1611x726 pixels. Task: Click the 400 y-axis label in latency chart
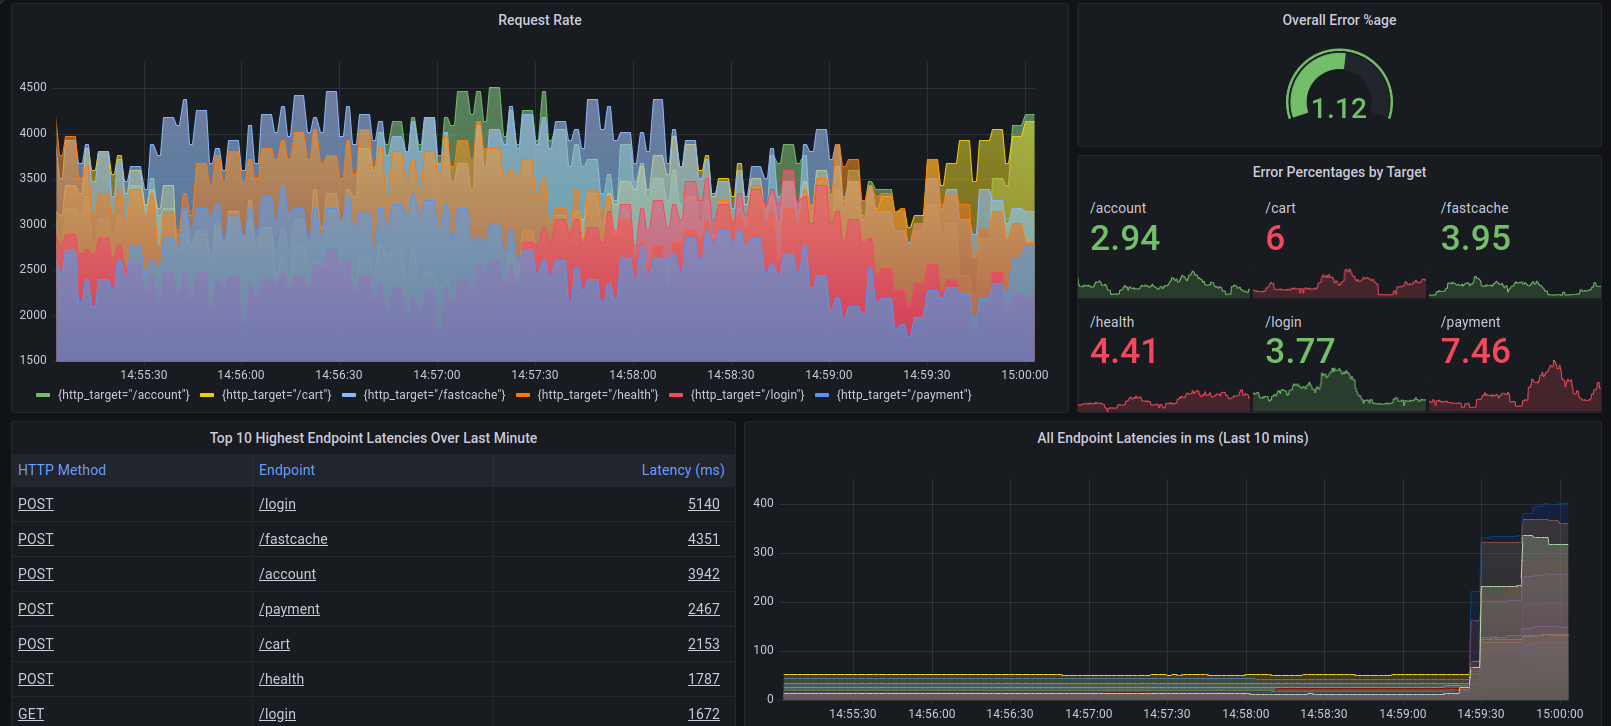click(763, 503)
